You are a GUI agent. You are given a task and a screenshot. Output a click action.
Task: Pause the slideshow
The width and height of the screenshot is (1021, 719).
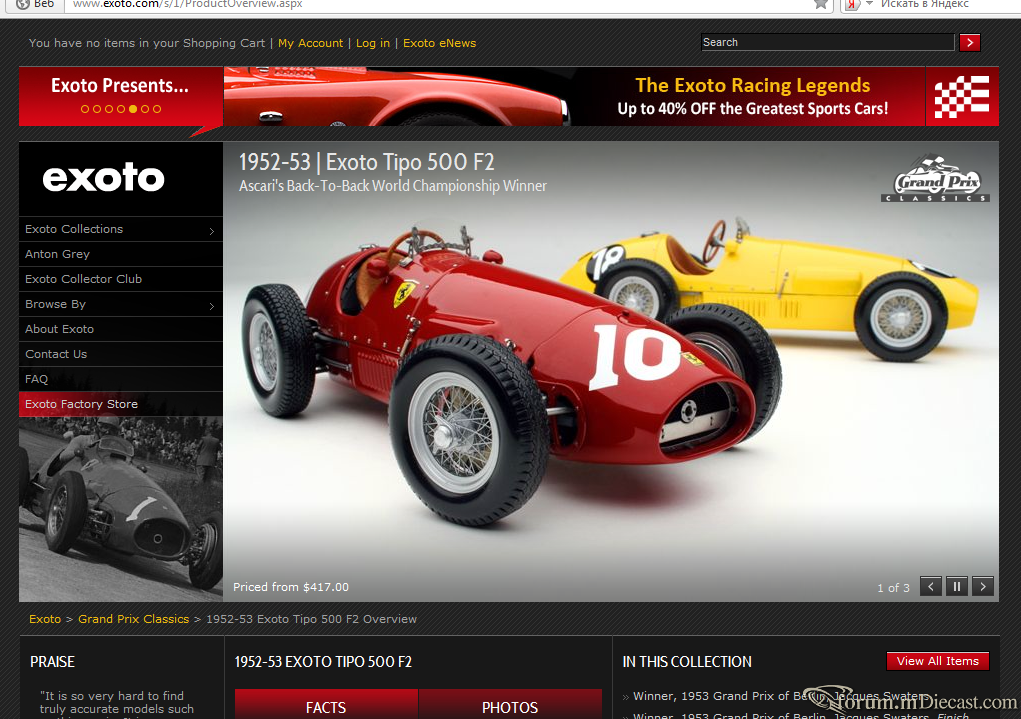pyautogui.click(x=957, y=586)
